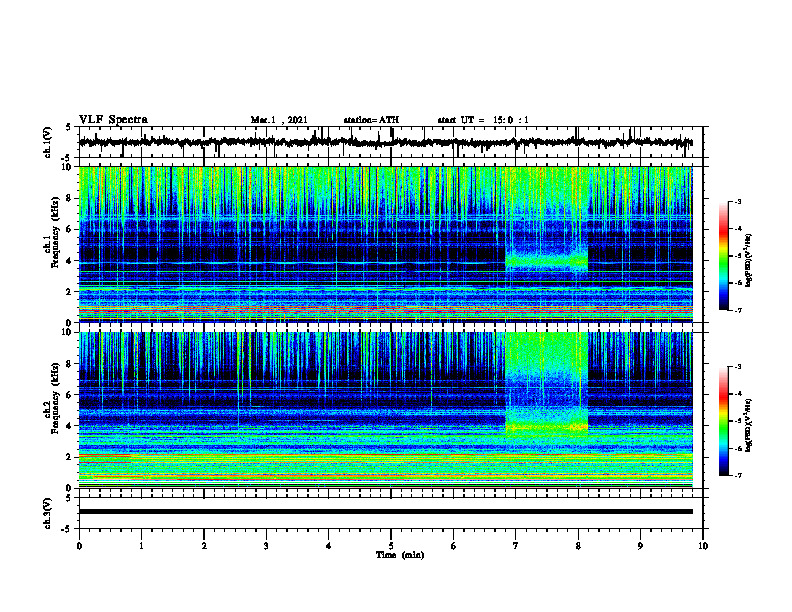Click the "5" tick on ch.1(V) axis

click(x=69, y=127)
